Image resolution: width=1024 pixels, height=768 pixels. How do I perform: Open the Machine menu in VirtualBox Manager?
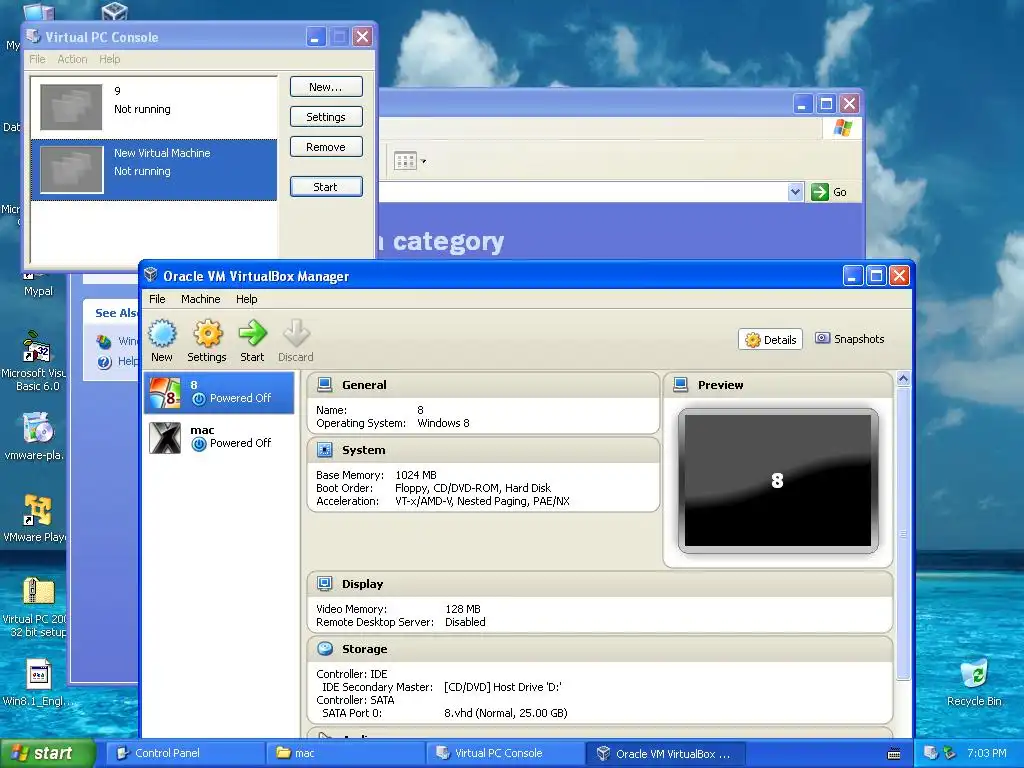coord(200,299)
